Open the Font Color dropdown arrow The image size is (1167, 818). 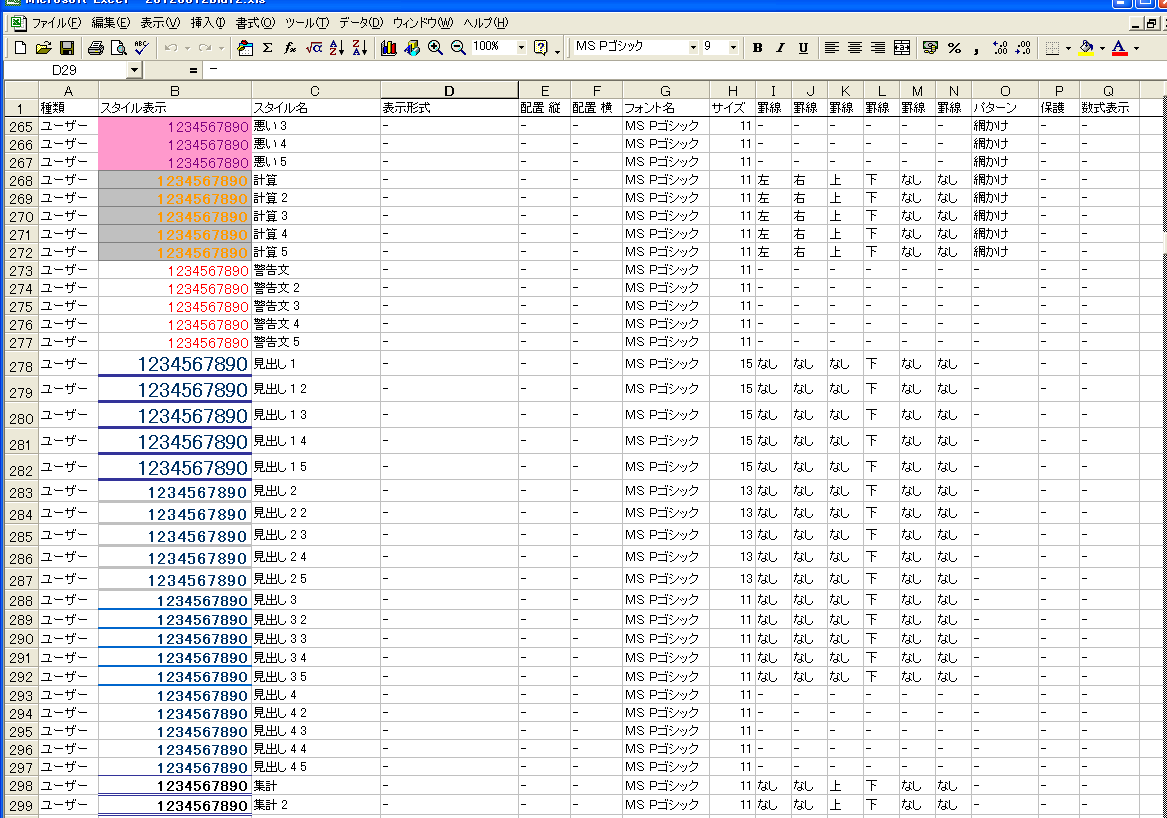(x=1136, y=48)
